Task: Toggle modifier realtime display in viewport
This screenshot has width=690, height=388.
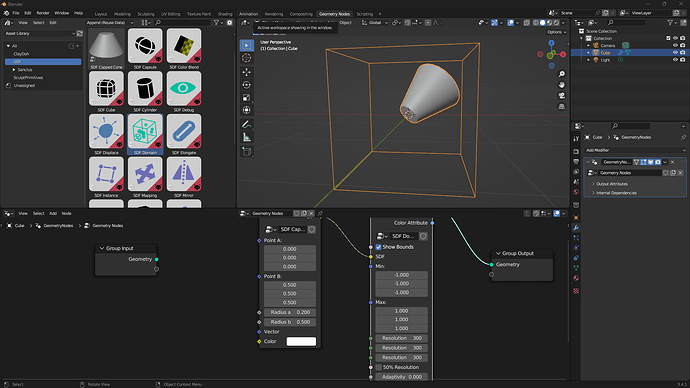Action: click(x=650, y=162)
